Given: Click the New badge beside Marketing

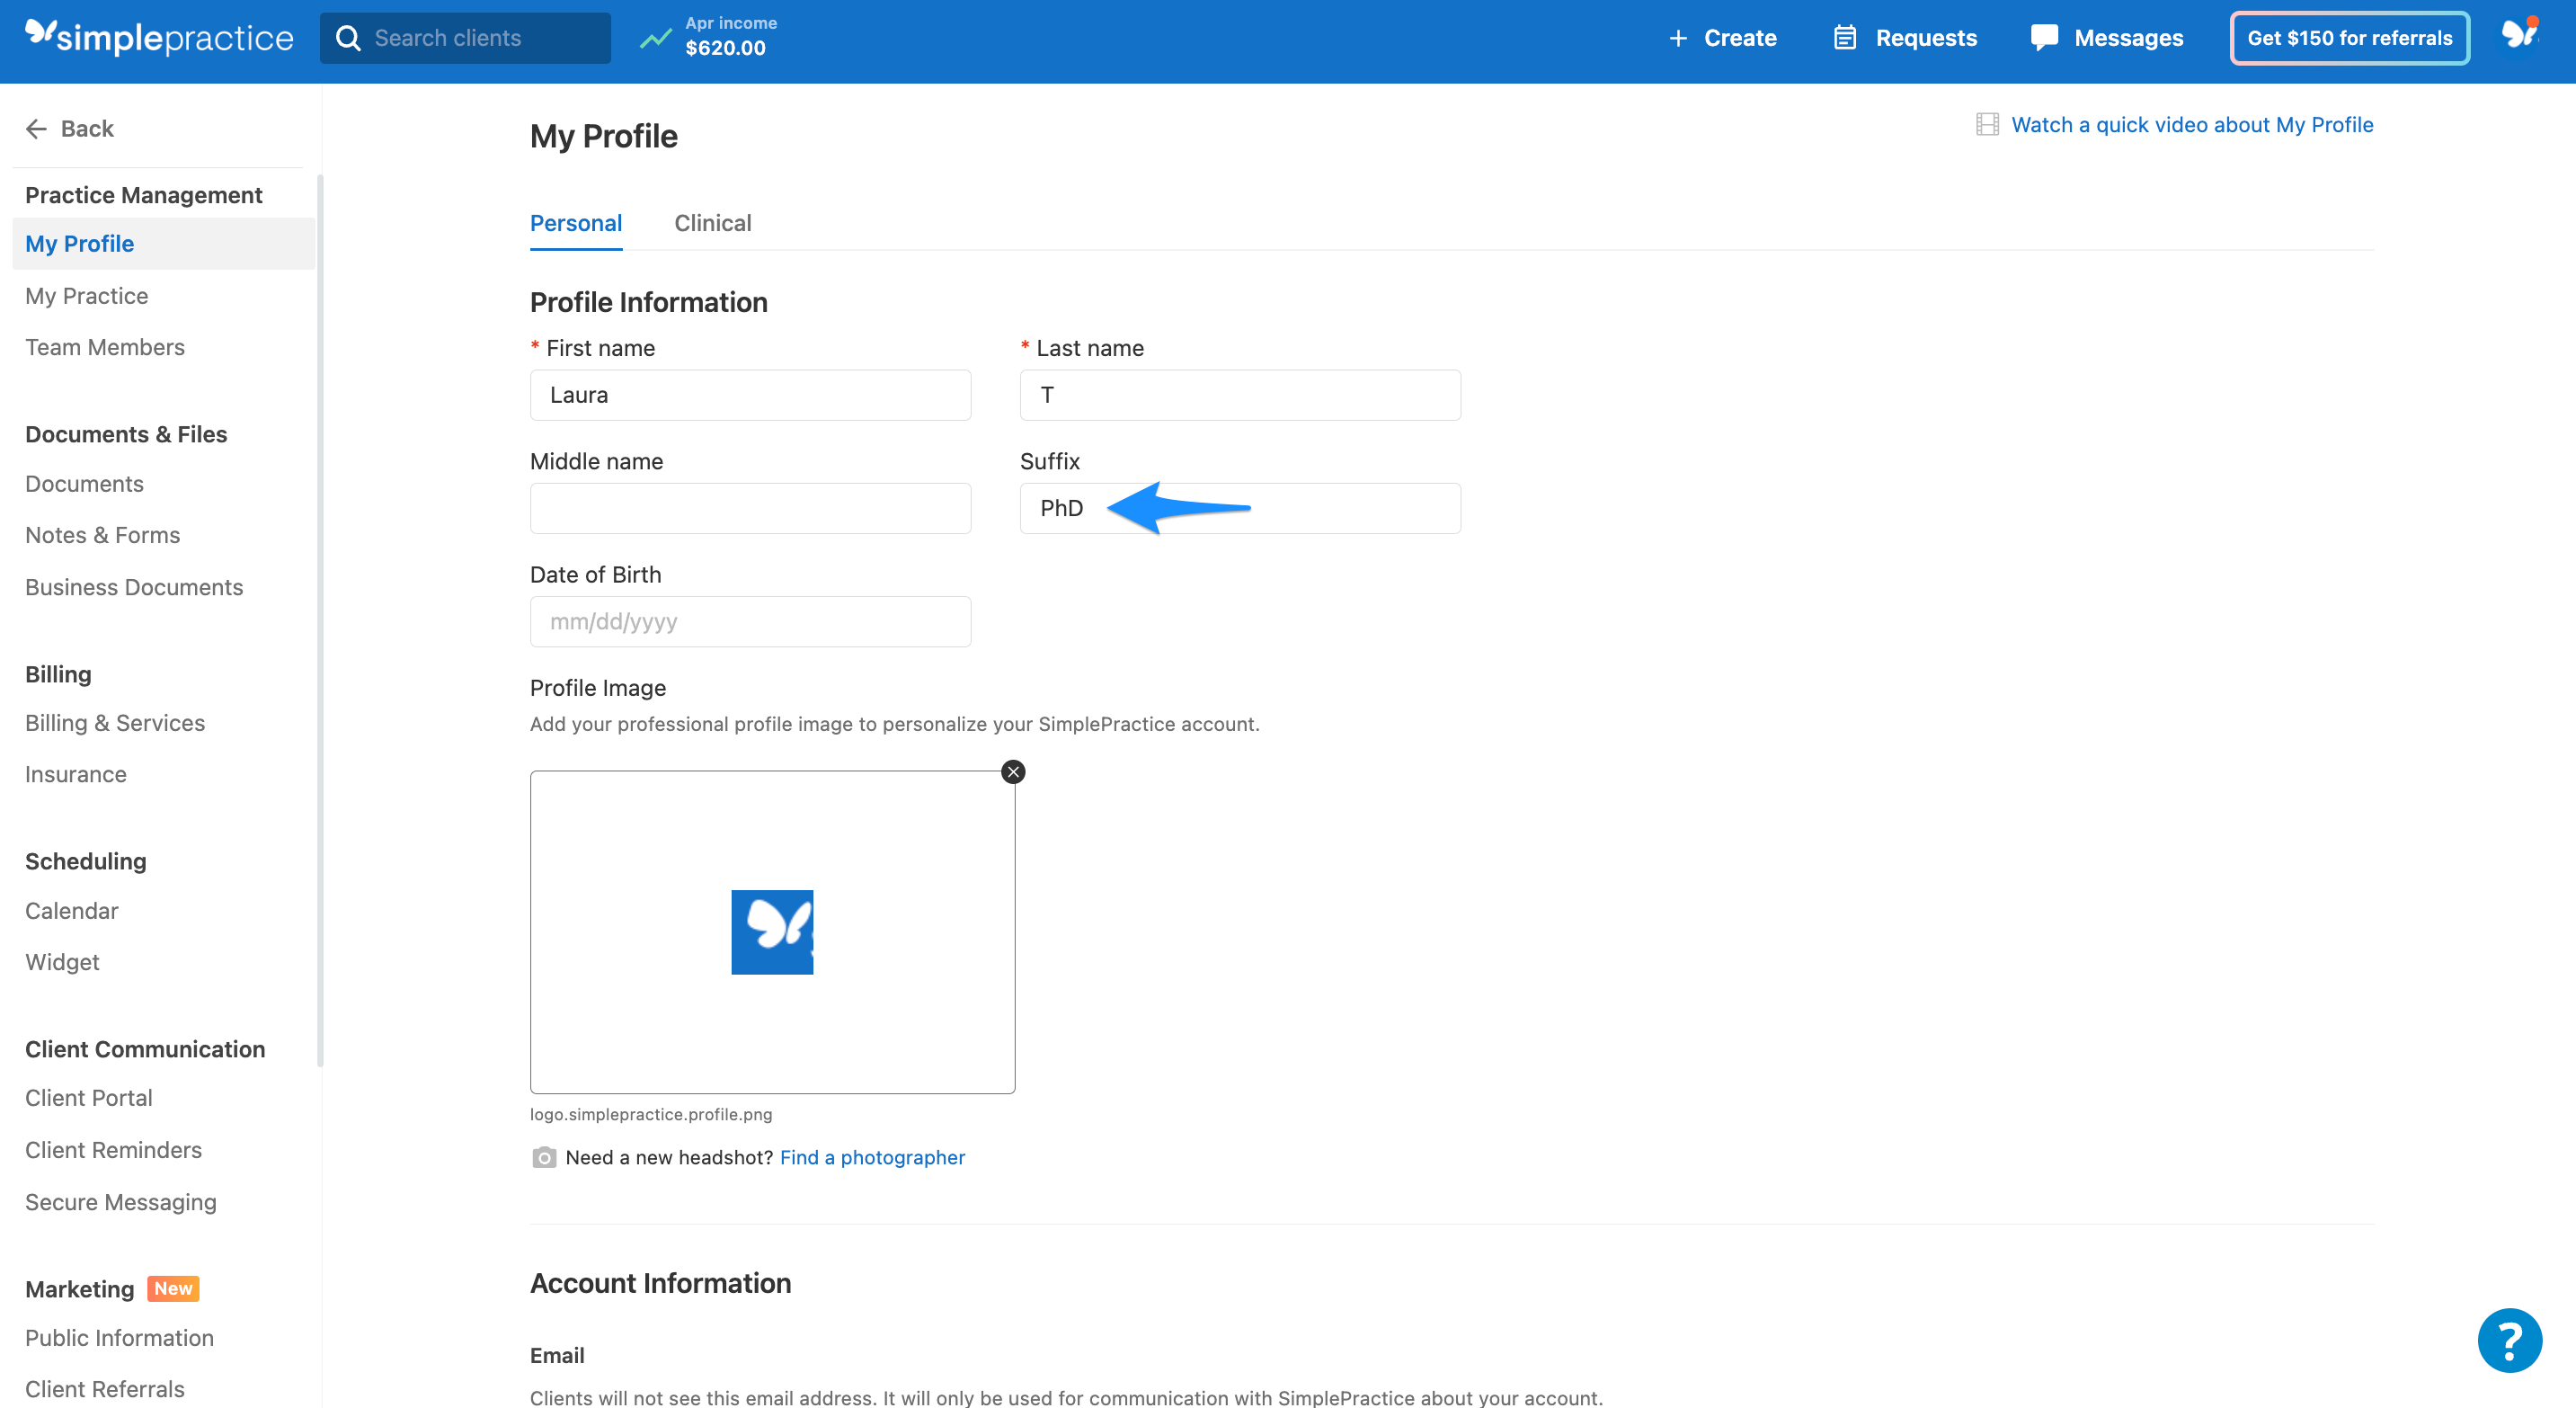Looking at the screenshot, I should (173, 1288).
